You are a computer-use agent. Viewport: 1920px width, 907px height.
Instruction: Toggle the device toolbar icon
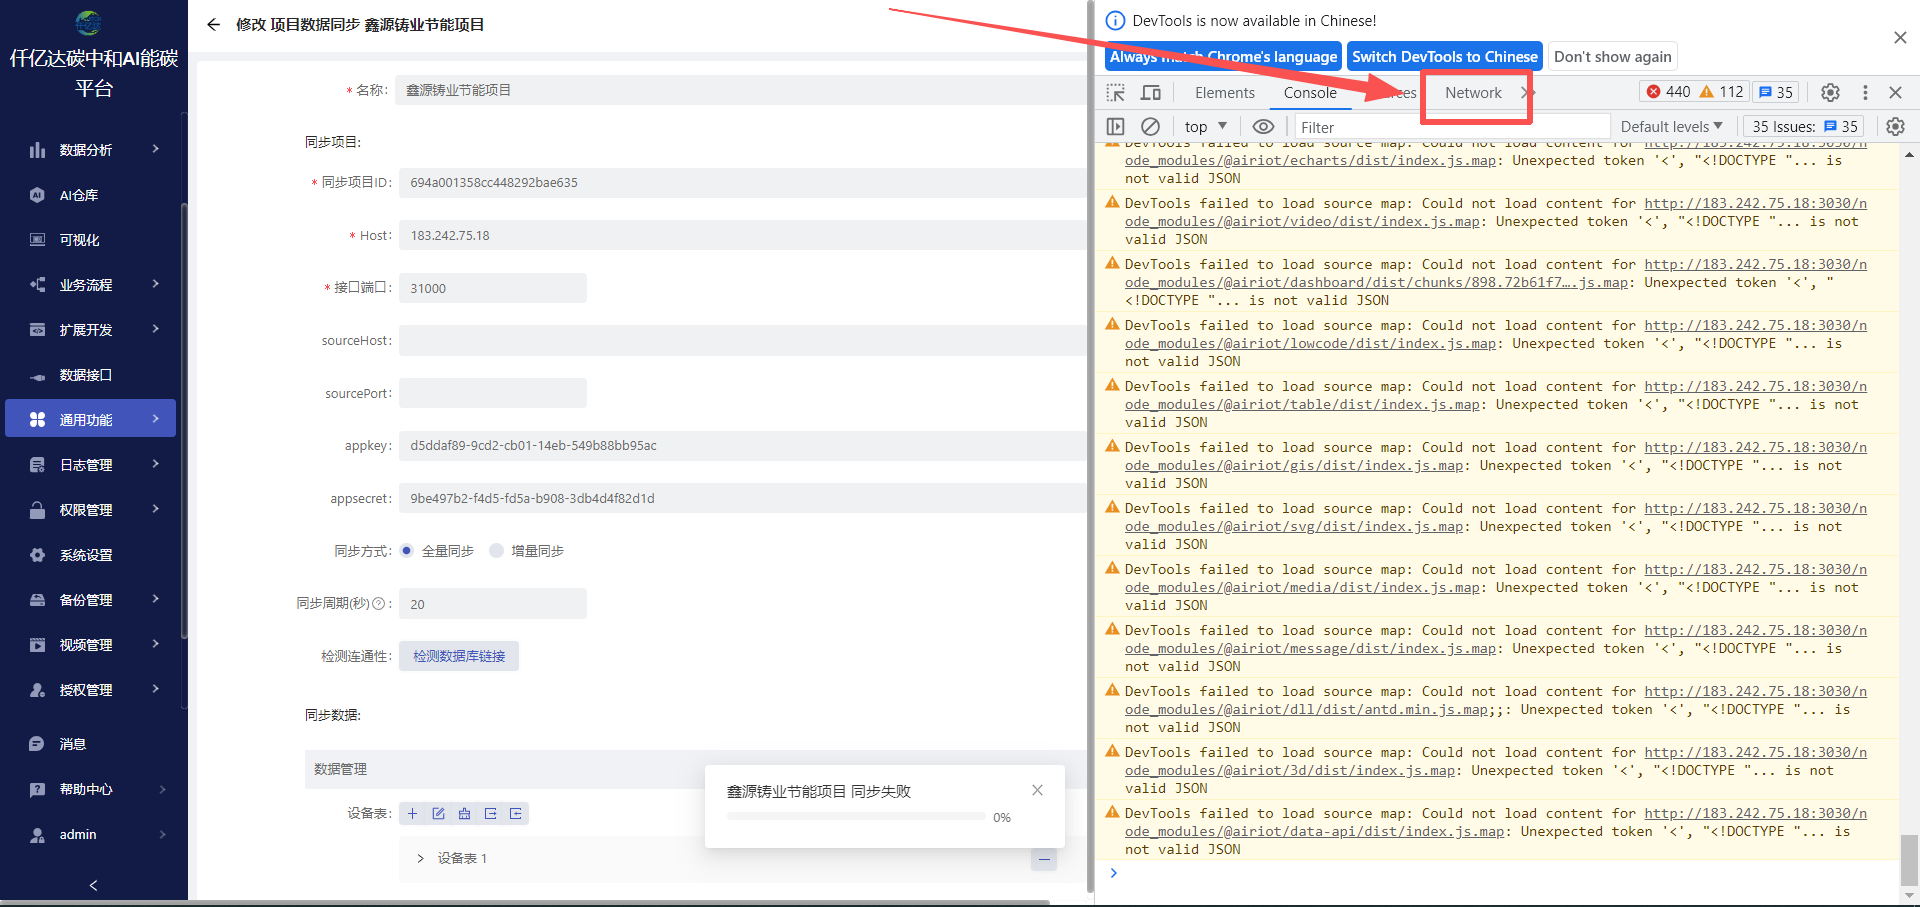(1151, 93)
